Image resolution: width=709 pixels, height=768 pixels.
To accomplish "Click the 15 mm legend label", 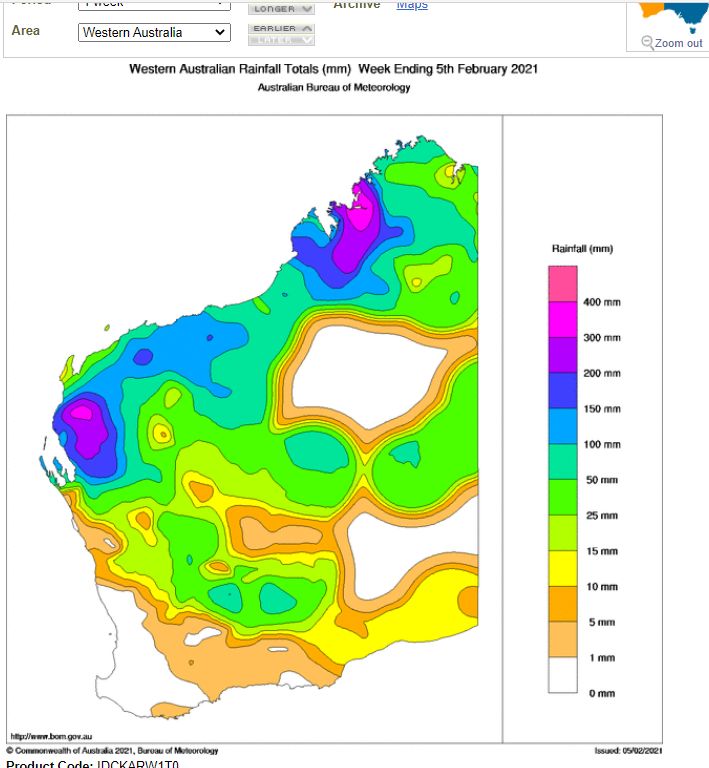I will pos(602,552).
